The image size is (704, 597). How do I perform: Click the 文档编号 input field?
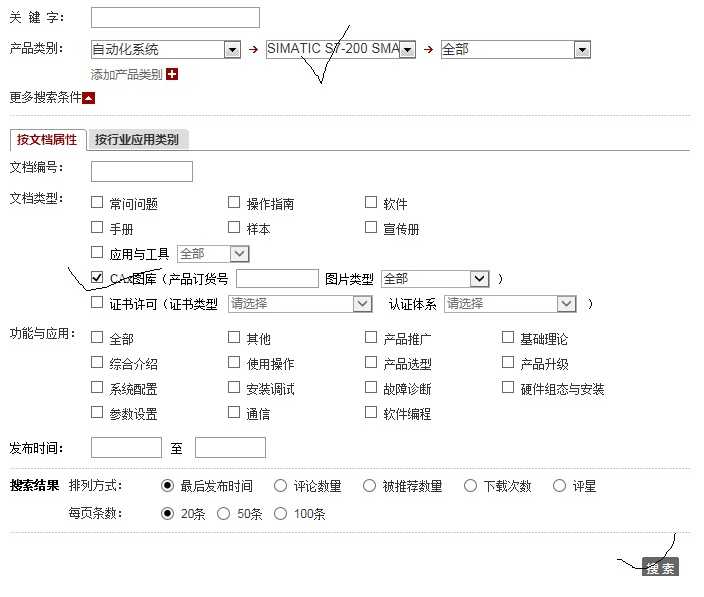point(142,171)
